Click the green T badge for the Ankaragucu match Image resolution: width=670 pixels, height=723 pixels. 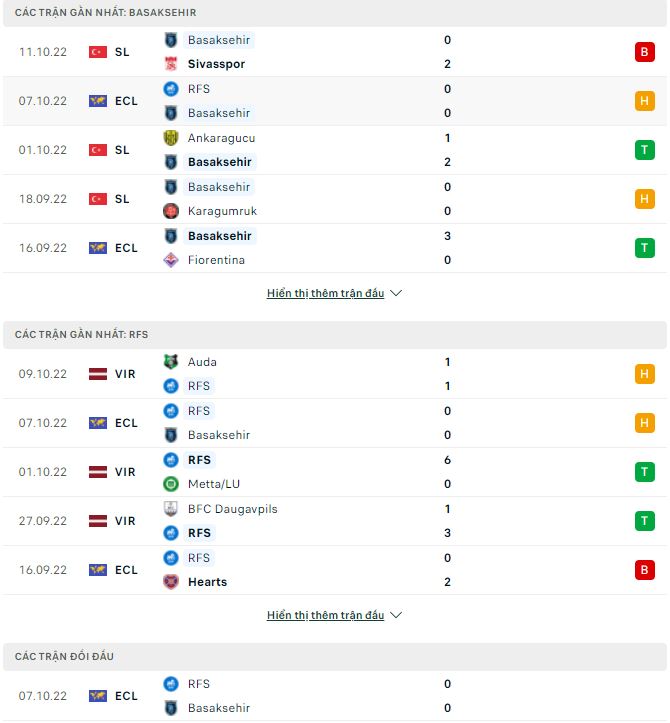644,150
